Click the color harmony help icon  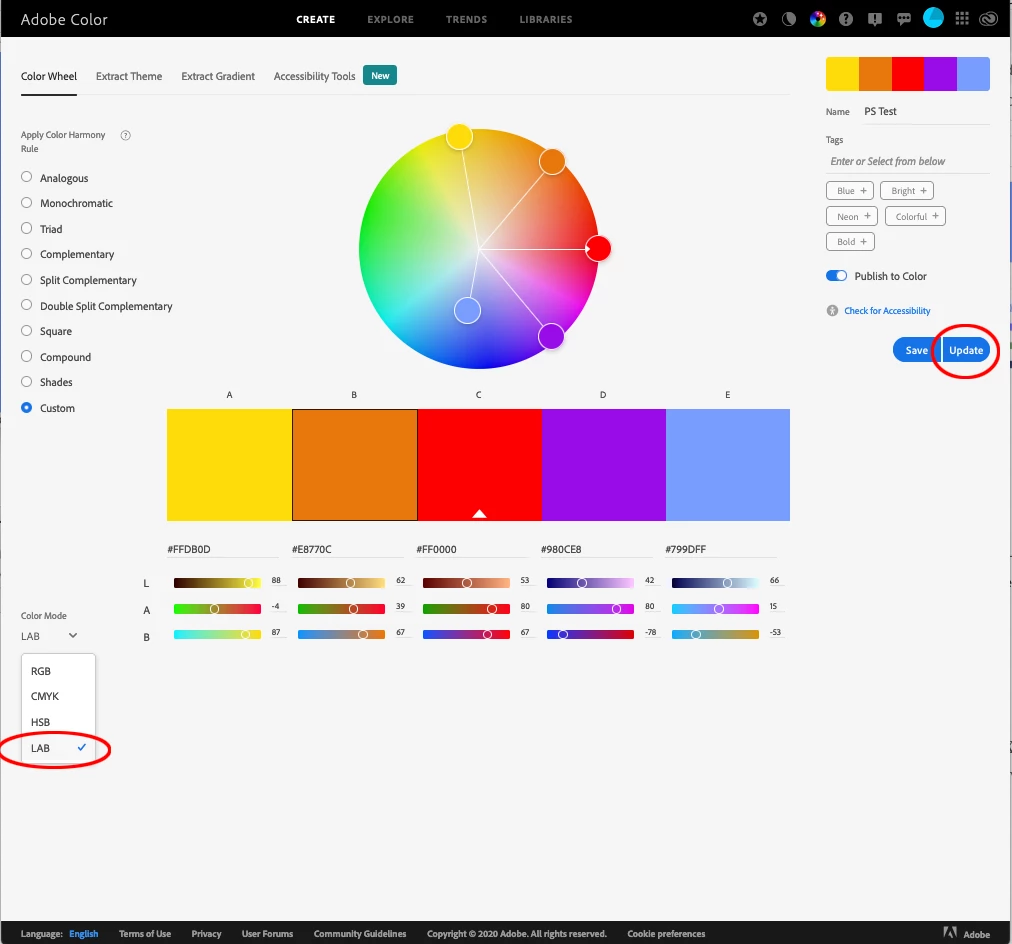[x=126, y=135]
